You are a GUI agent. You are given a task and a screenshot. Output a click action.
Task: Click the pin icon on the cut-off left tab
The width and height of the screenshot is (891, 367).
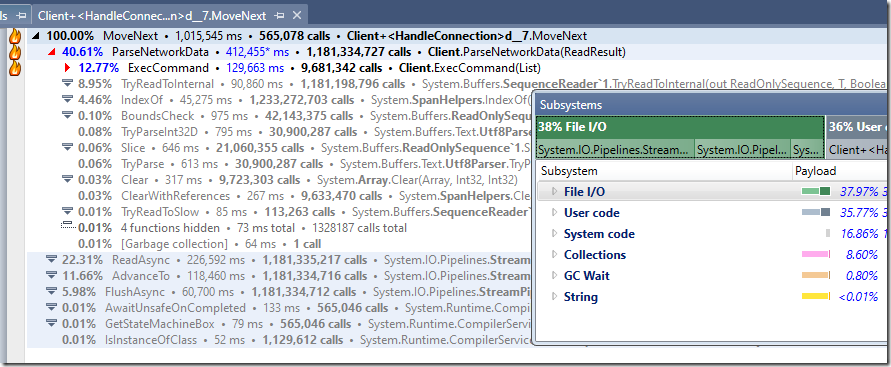point(21,15)
